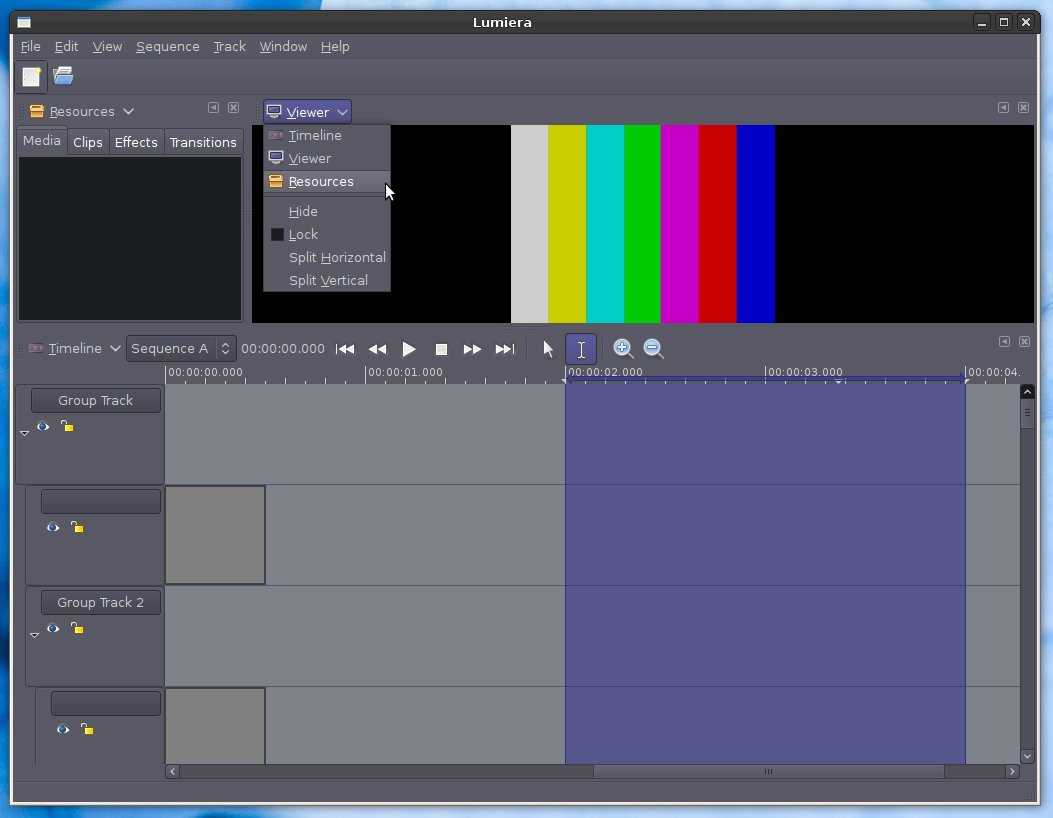Click the Group Track 2 header button
1053x818 pixels.
pyautogui.click(x=100, y=602)
